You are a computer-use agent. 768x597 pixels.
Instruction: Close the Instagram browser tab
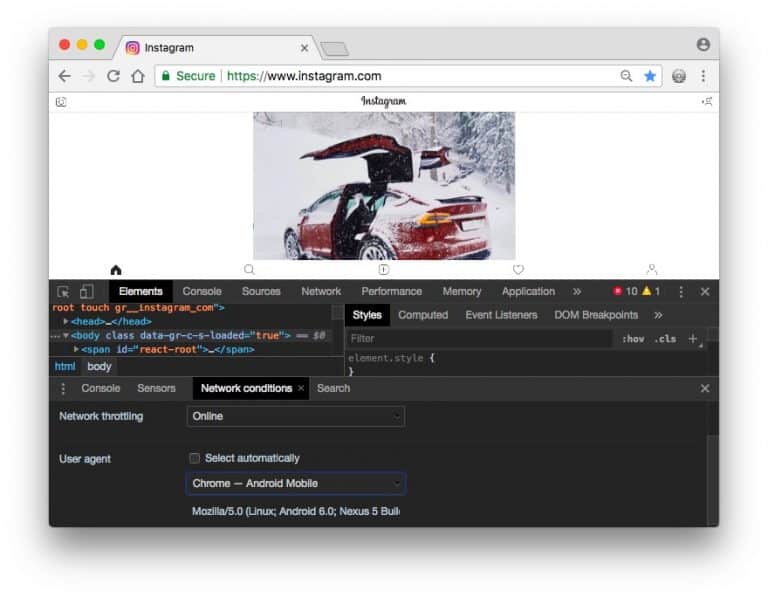point(304,48)
